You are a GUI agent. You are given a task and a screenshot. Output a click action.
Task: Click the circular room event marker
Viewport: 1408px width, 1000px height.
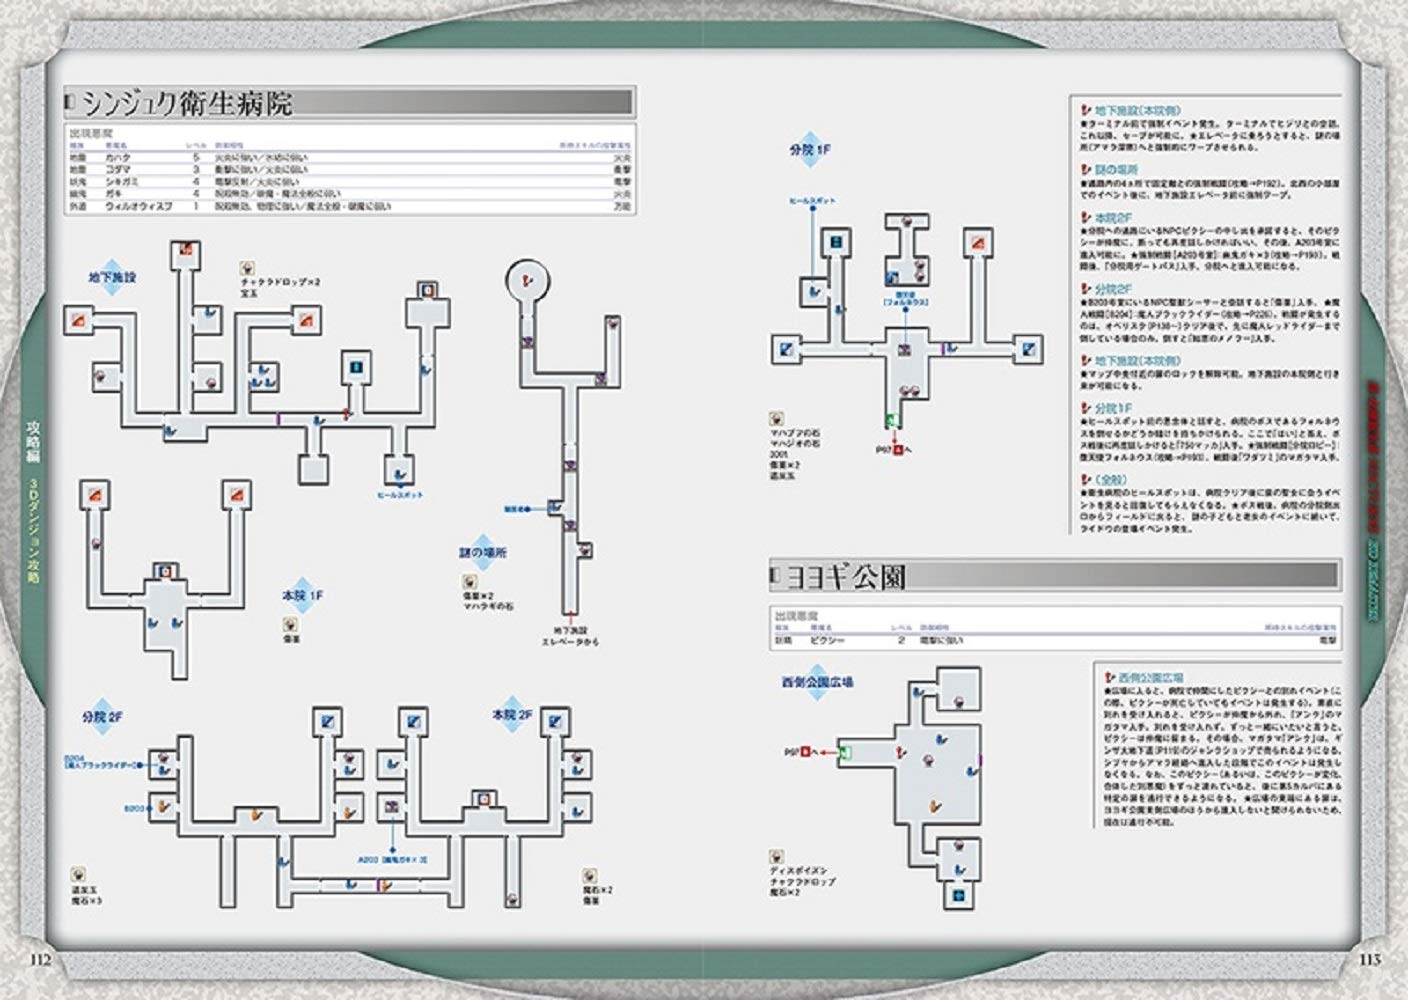pyautogui.click(x=530, y=280)
